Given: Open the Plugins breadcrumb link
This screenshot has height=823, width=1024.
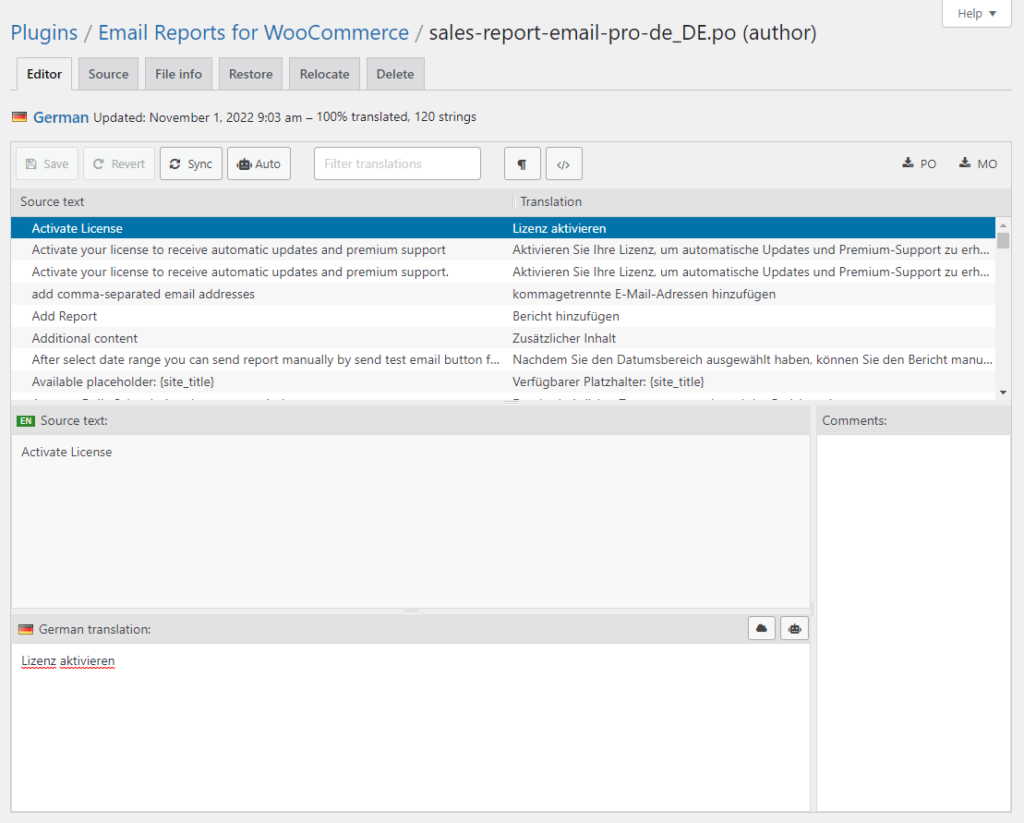Looking at the screenshot, I should tap(43, 32).
